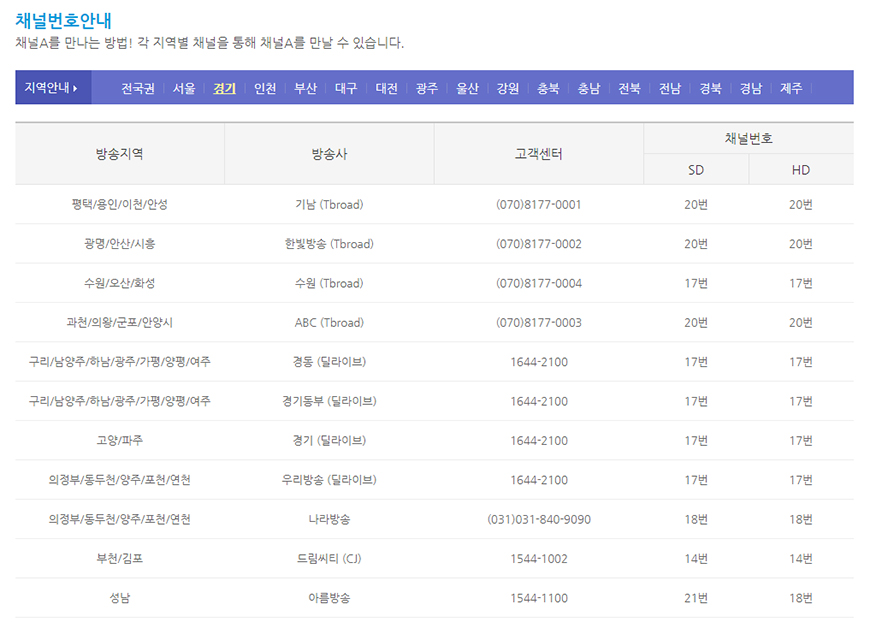Click phone number 1544-1002
870x622 pixels.
click(539, 559)
